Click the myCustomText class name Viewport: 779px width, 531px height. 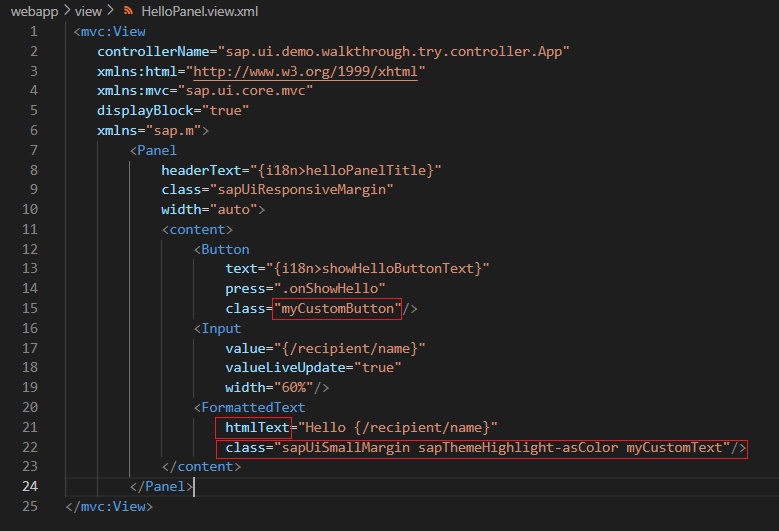pyautogui.click(x=674, y=448)
